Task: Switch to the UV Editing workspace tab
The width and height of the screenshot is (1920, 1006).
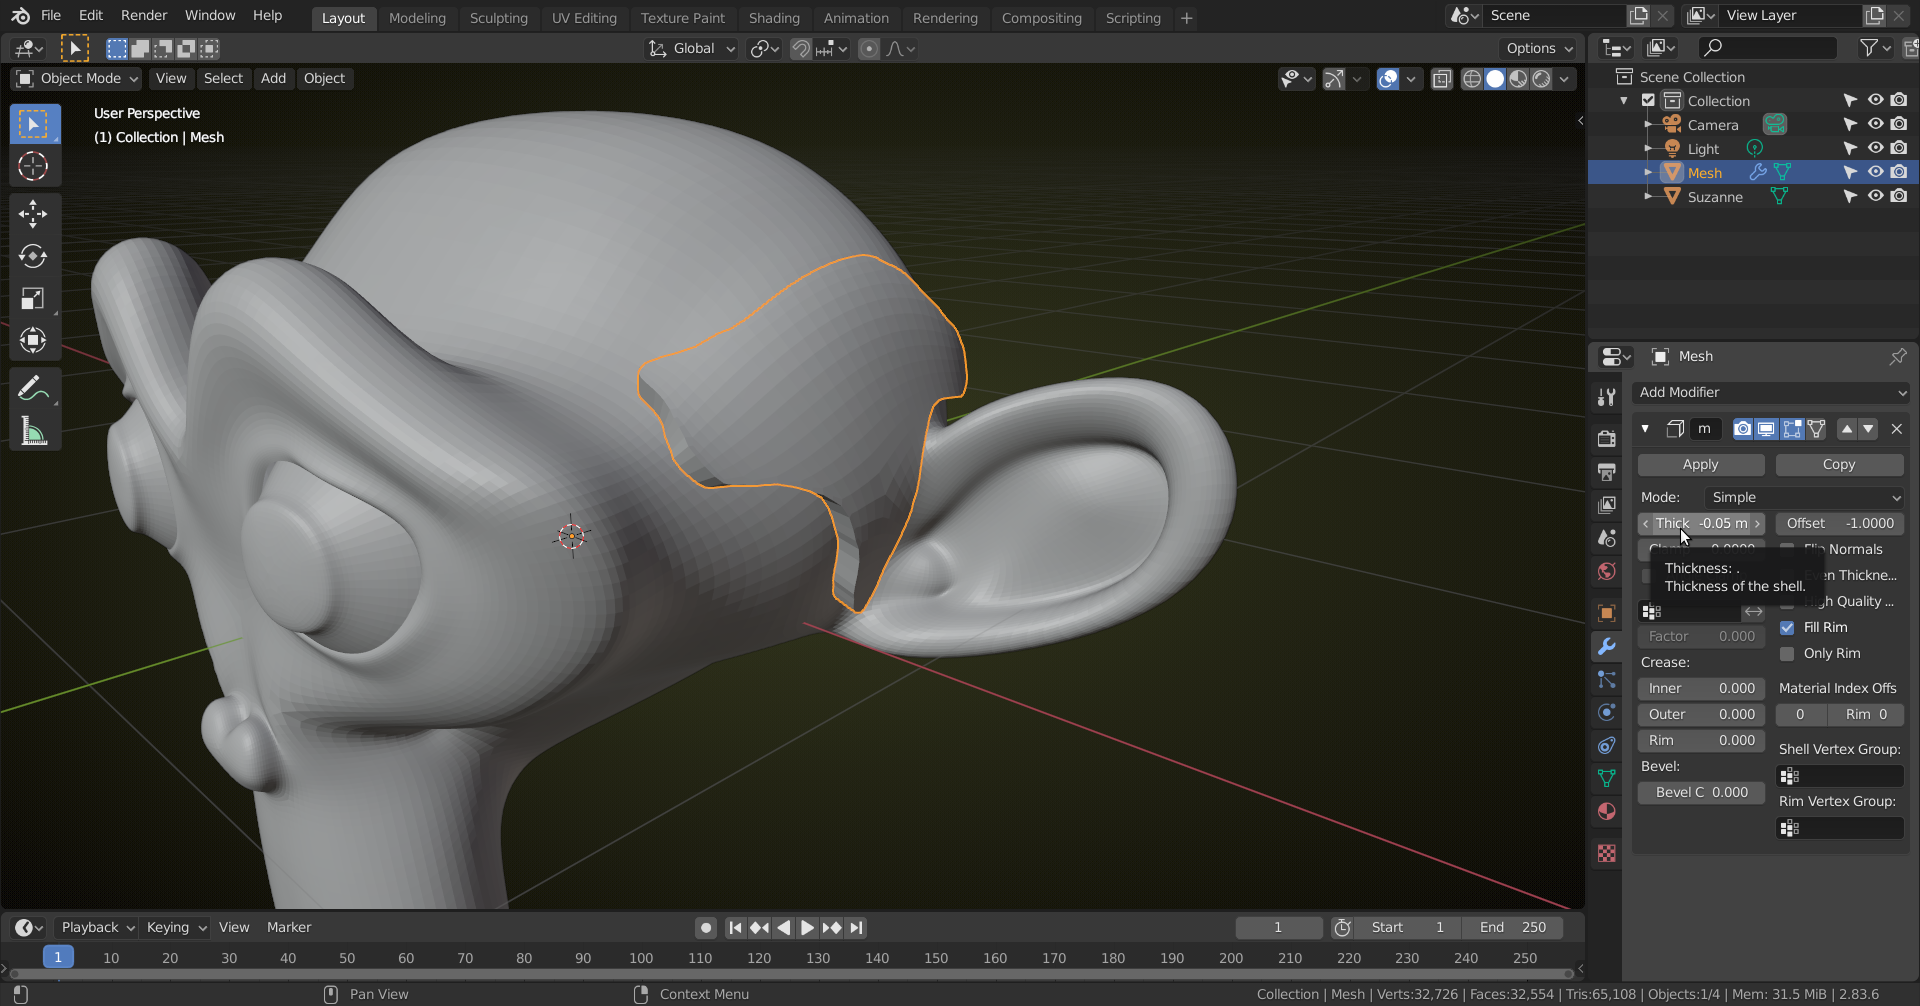Action: pyautogui.click(x=584, y=18)
